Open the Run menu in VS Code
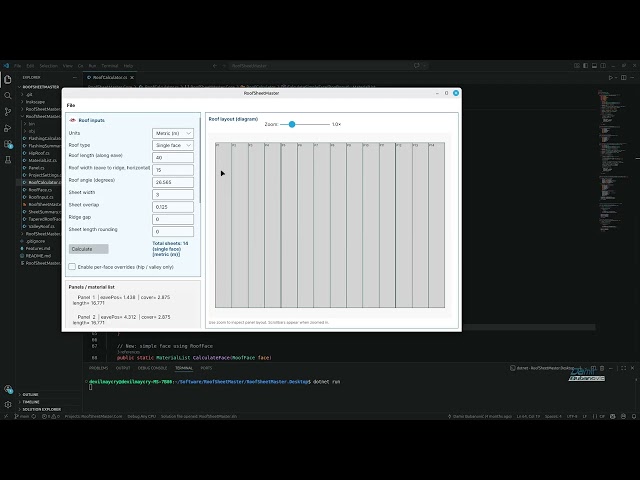The image size is (640, 480). pos(92,66)
